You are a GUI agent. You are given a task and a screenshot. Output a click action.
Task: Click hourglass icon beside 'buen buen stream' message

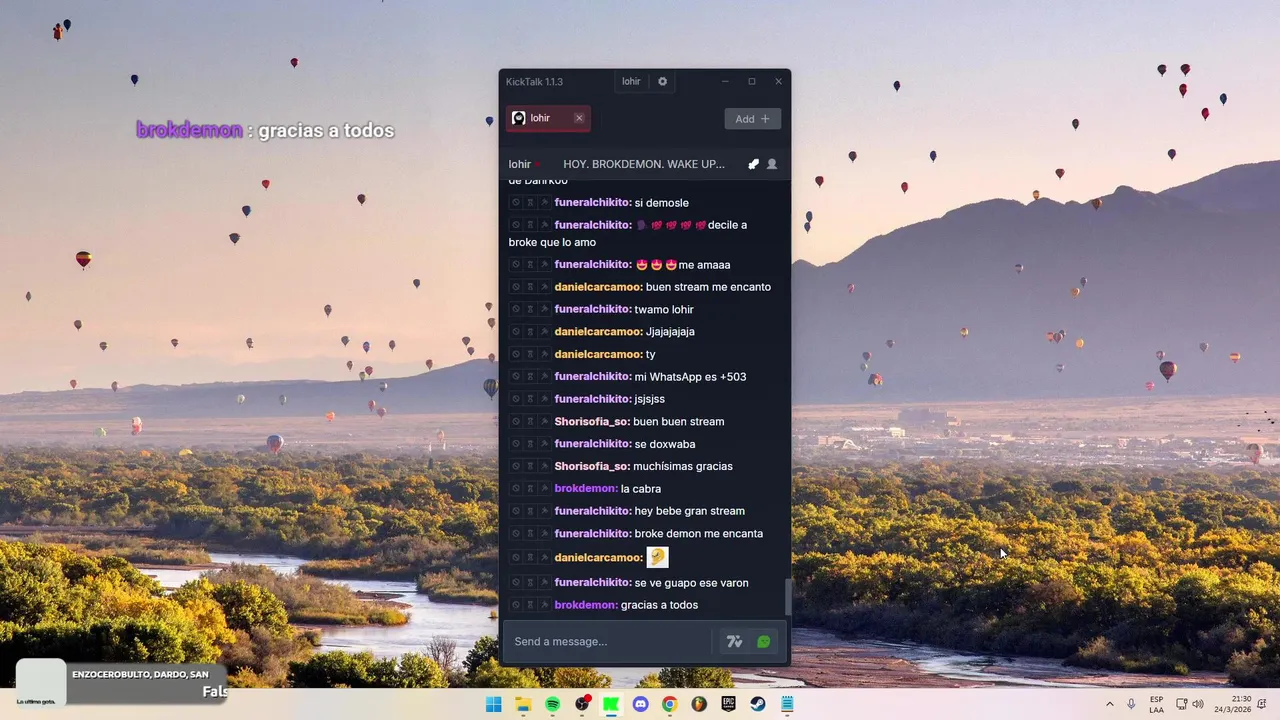(x=530, y=422)
